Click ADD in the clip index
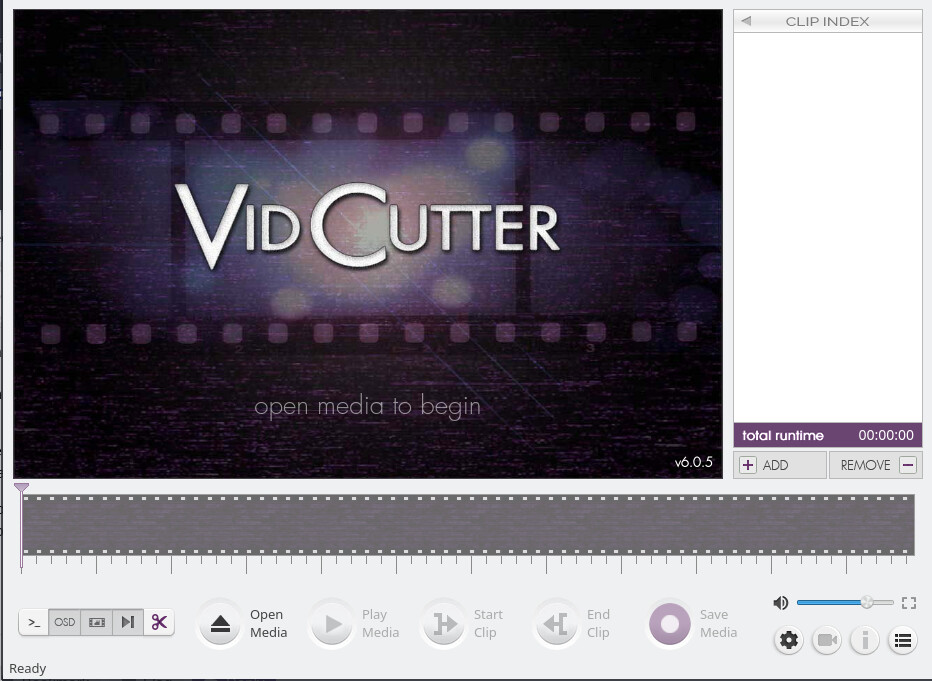Image resolution: width=932 pixels, height=681 pixels. [x=780, y=465]
